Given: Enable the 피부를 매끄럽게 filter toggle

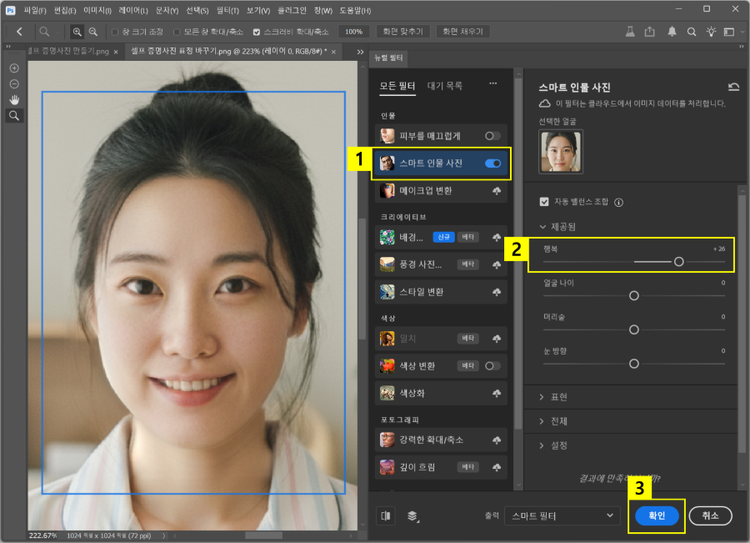Looking at the screenshot, I should tap(492, 135).
